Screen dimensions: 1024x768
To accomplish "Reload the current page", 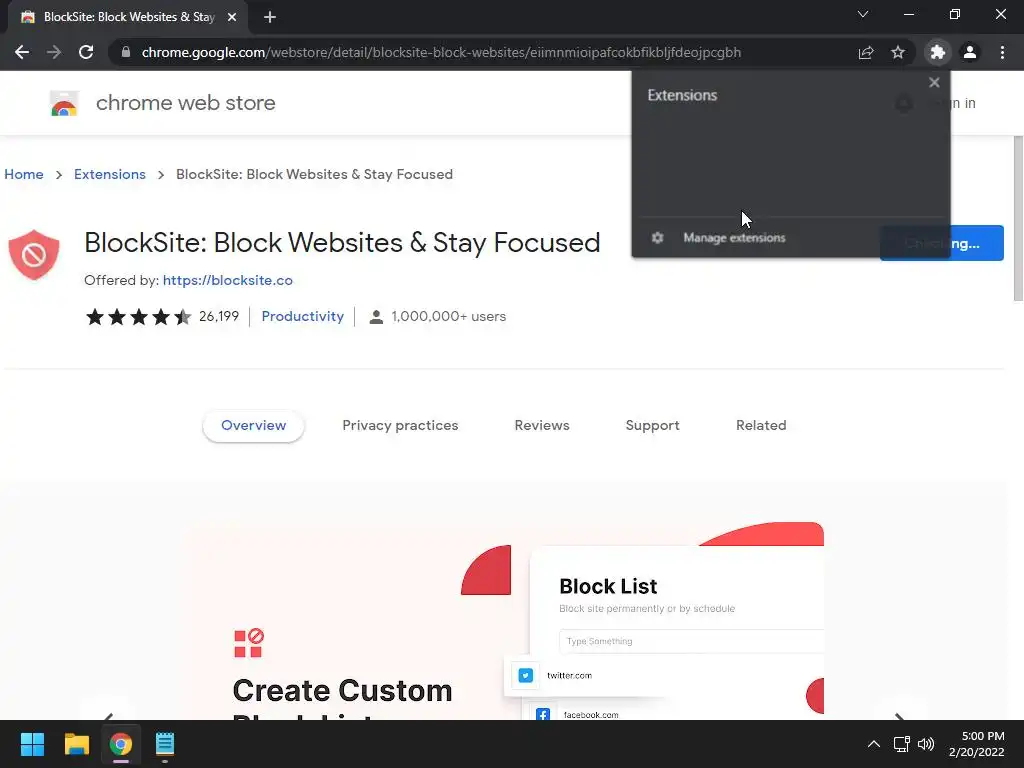I will (x=86, y=52).
